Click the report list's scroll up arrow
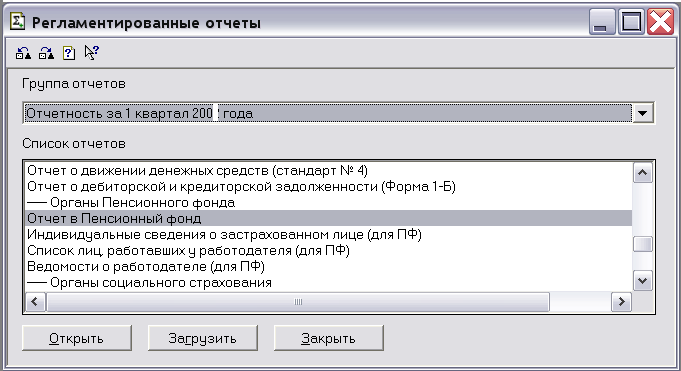Screen dimensions: 681x371 pos(643,172)
